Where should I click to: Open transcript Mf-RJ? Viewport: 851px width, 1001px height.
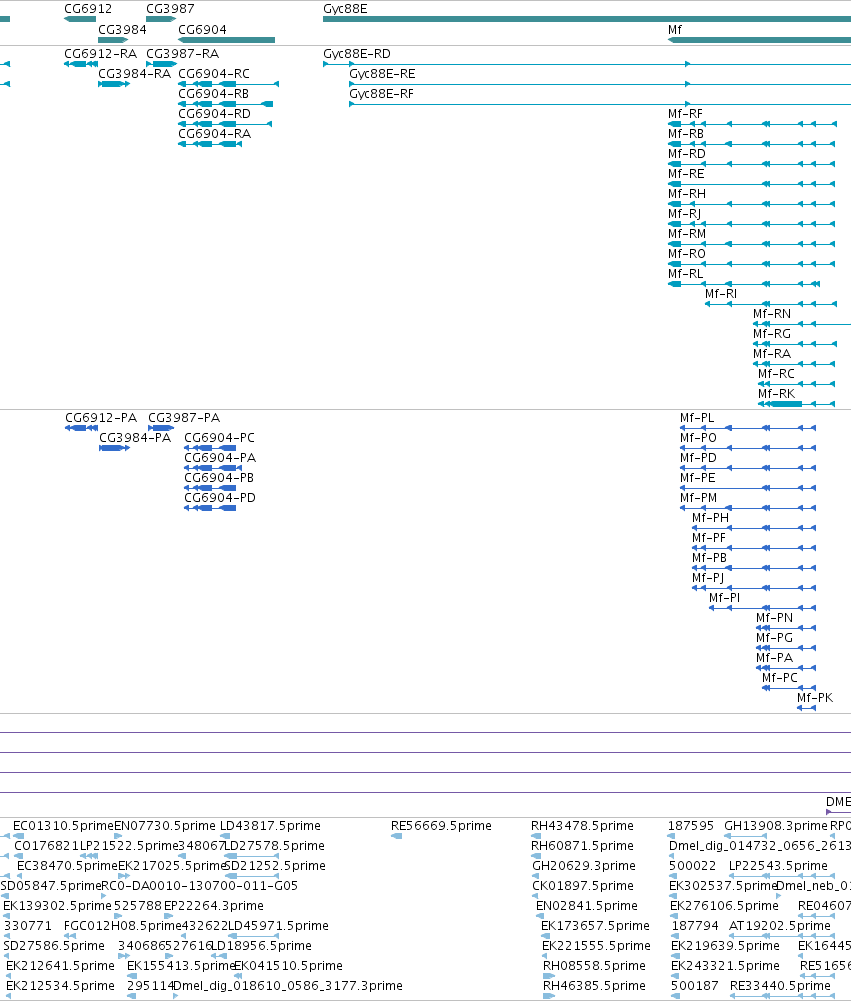(684, 213)
